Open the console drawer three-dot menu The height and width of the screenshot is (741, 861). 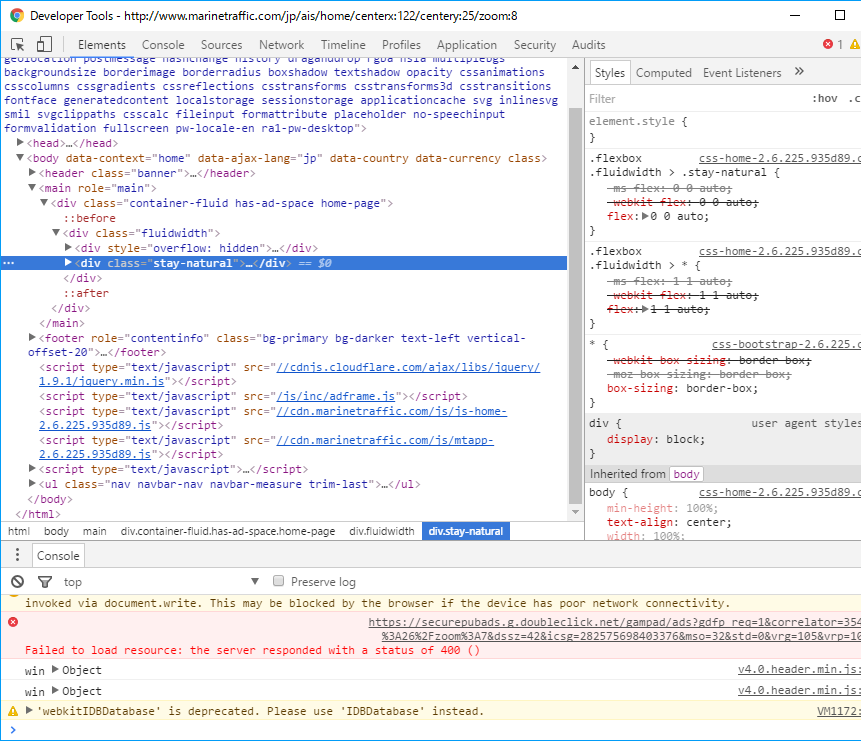pos(18,555)
